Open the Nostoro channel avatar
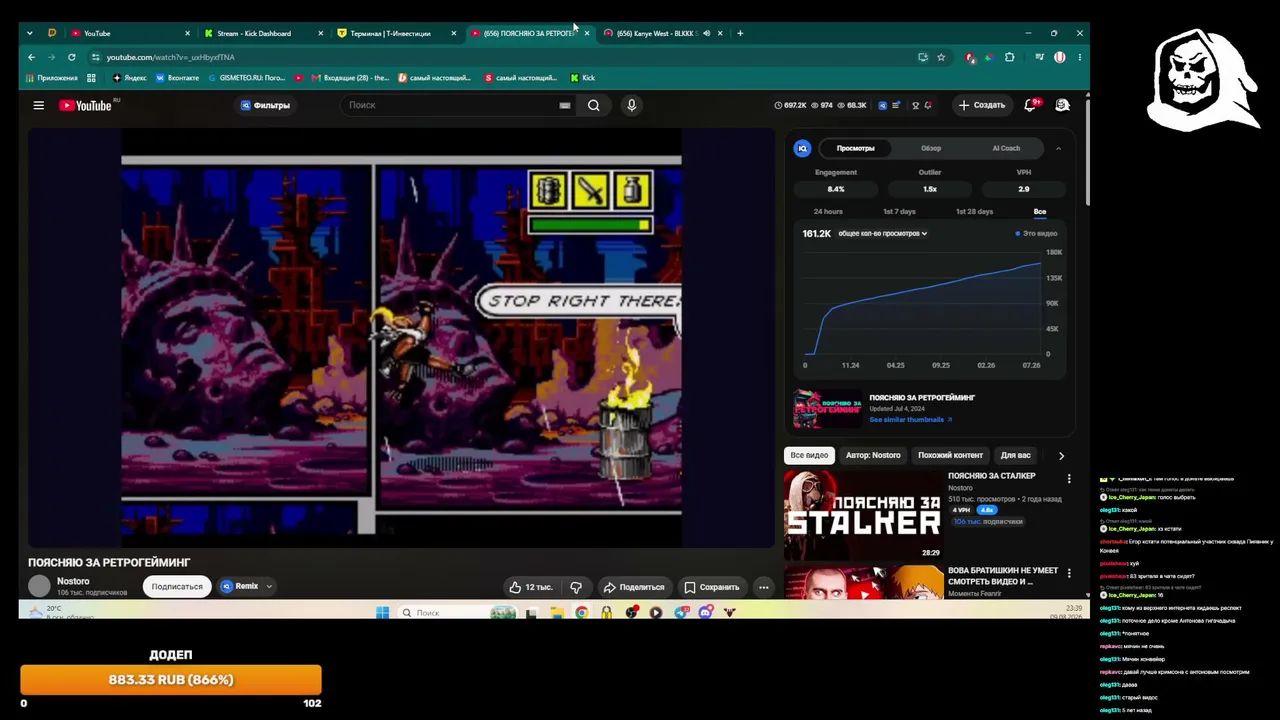 [x=39, y=586]
